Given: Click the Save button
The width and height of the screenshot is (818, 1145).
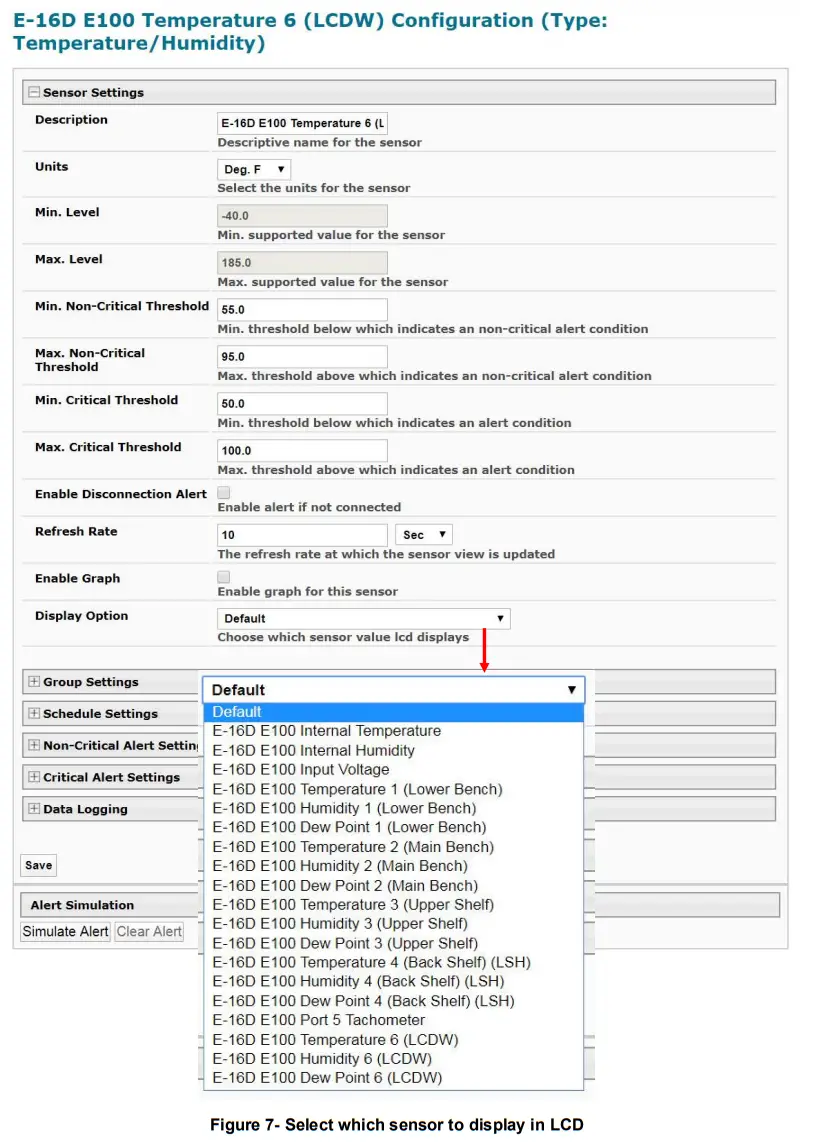Looking at the screenshot, I should [x=39, y=866].
